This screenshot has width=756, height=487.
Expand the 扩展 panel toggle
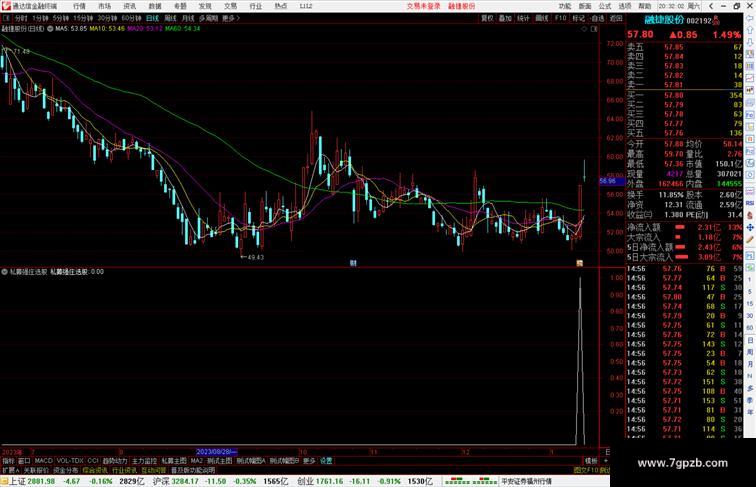point(10,470)
